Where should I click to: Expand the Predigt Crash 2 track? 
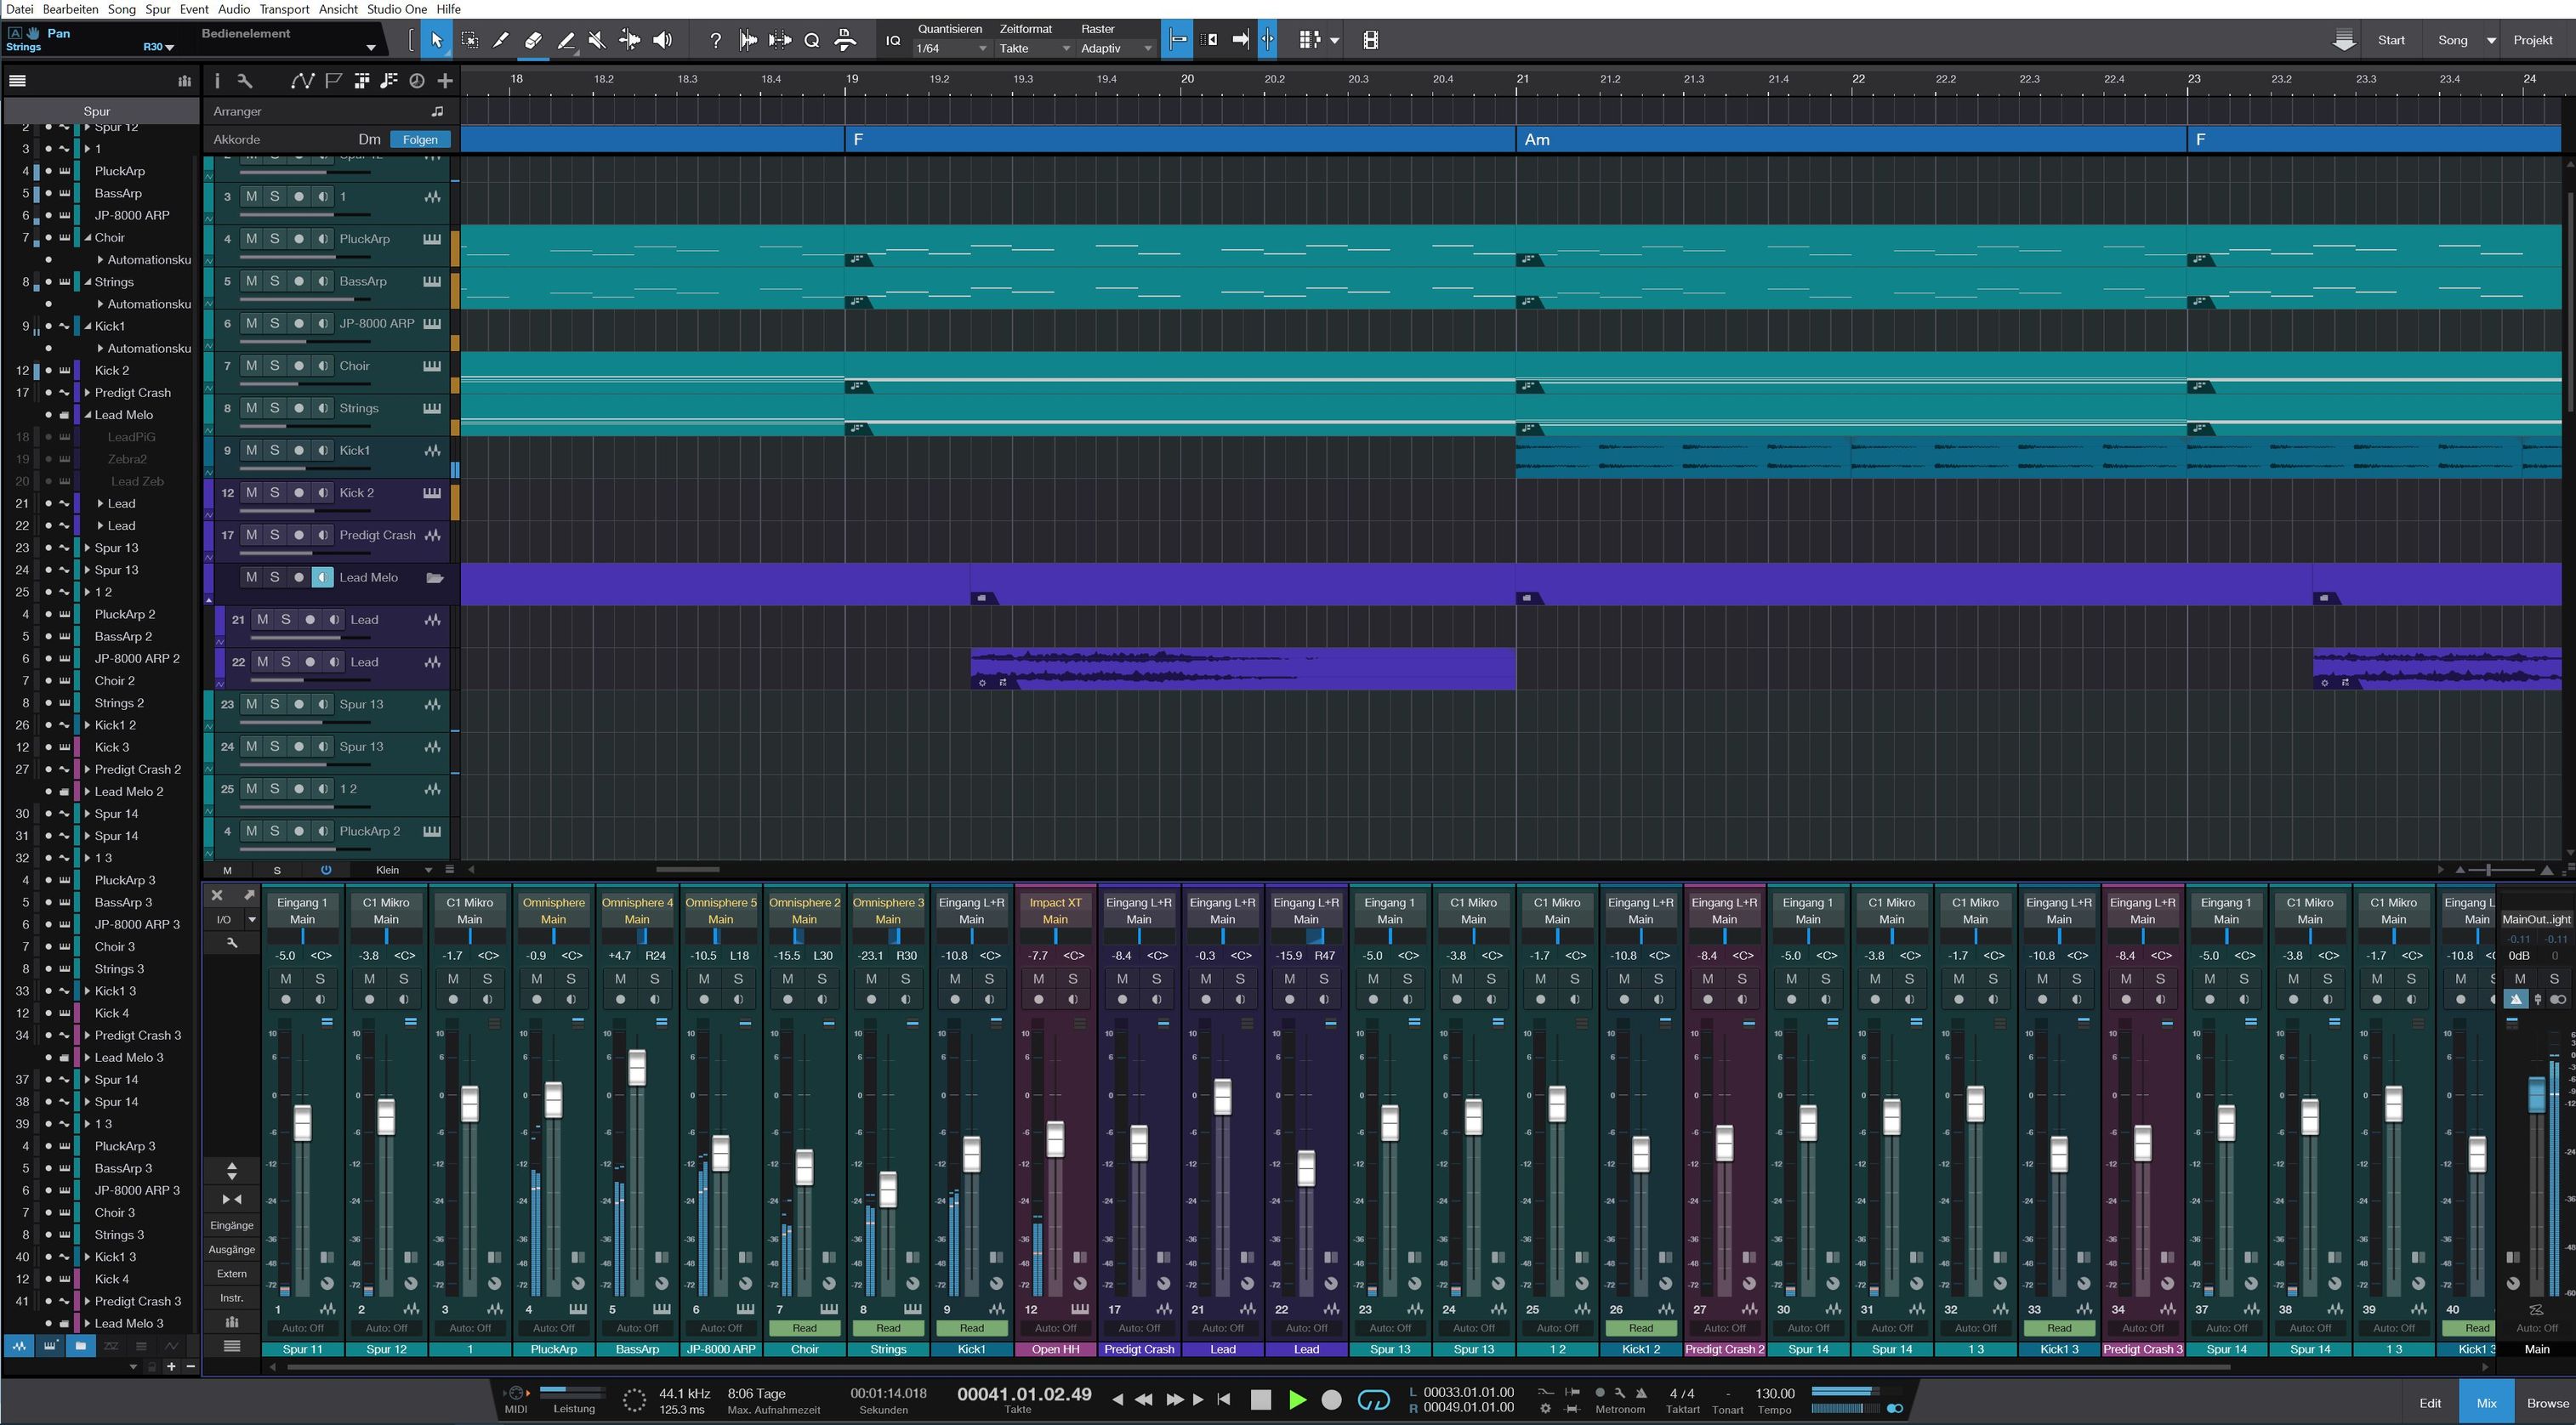pos(87,769)
